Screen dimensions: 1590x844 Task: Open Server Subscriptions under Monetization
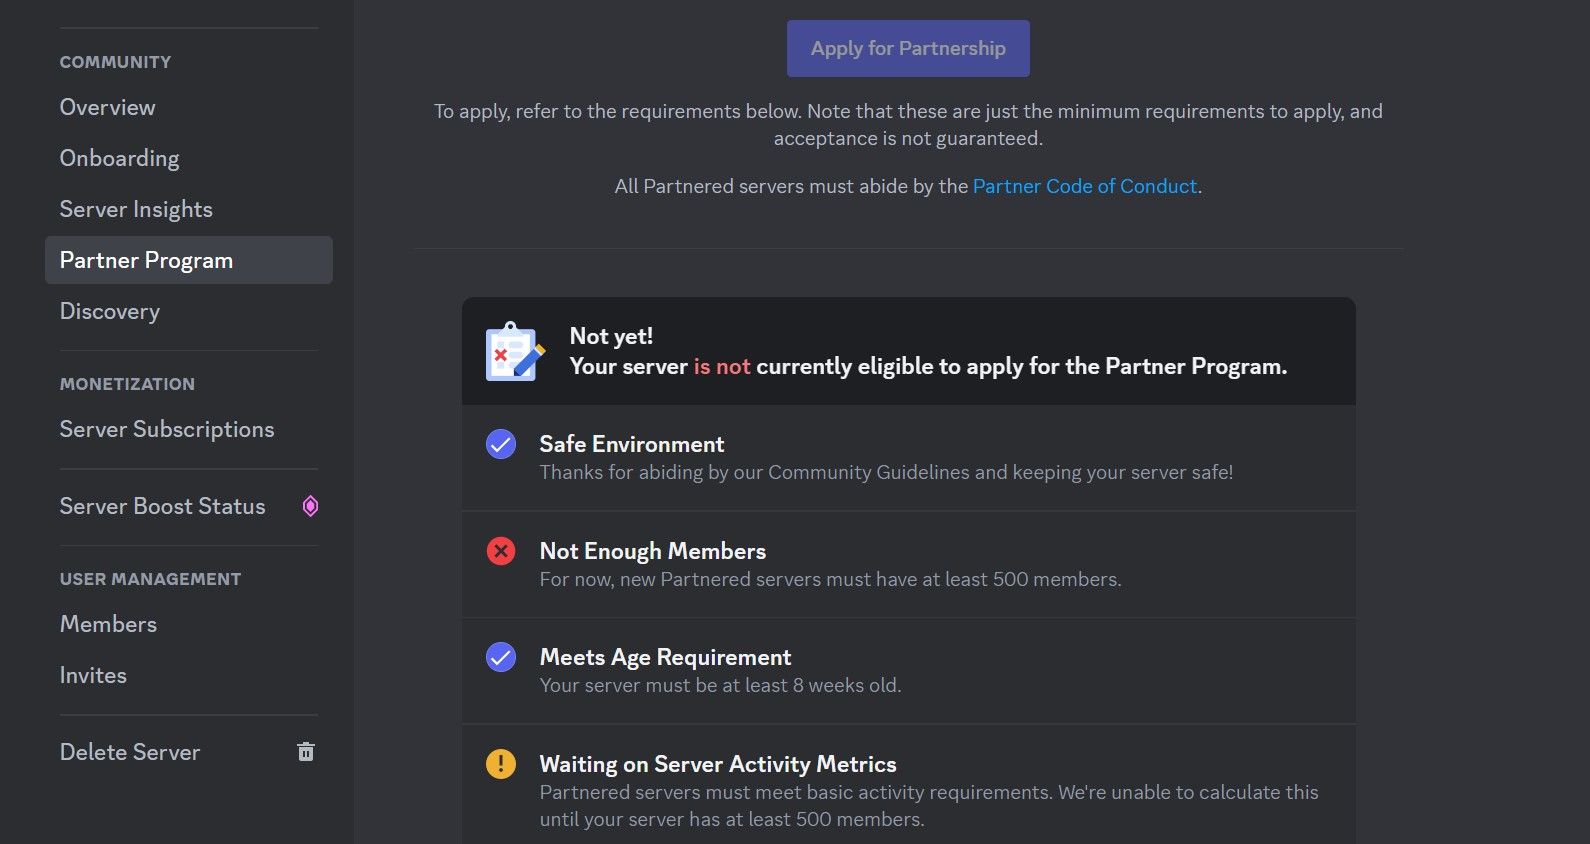166,429
